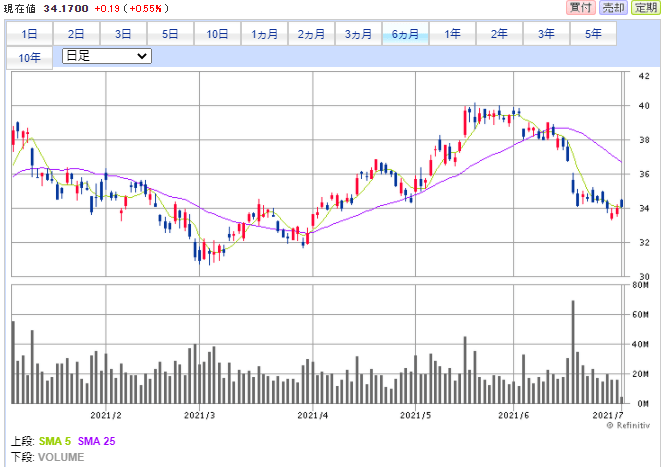Viewport: 664px width, 467px height.
Task: Select the 10日 period tab
Action: (218, 33)
